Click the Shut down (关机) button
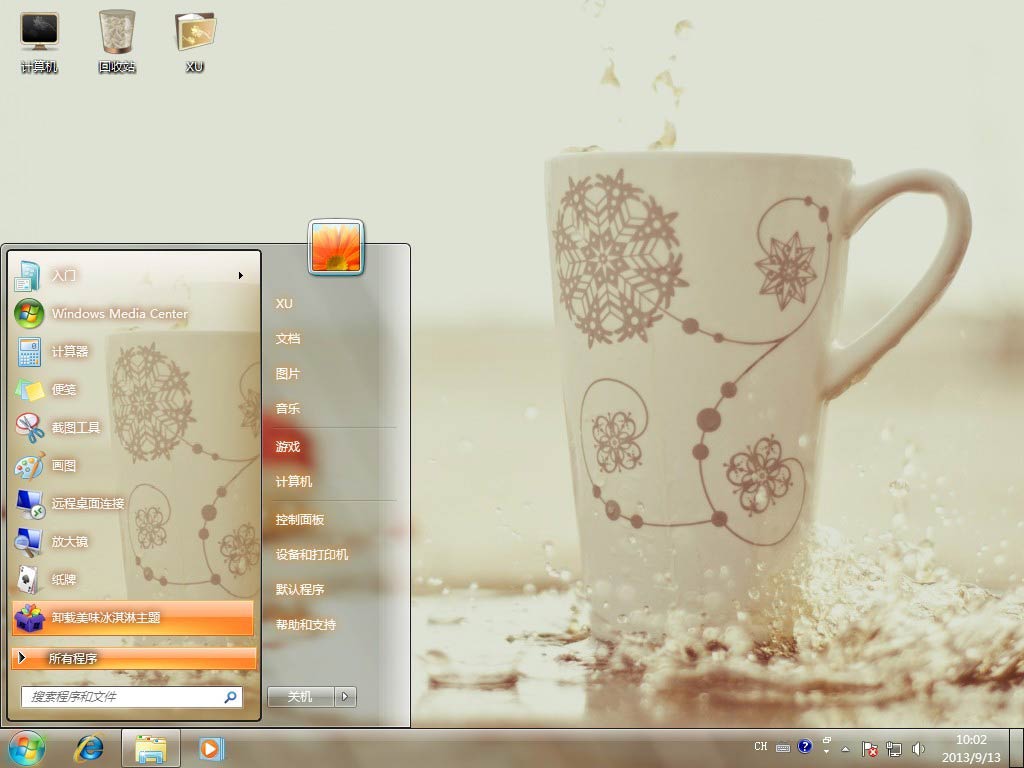Image resolution: width=1024 pixels, height=768 pixels. pyautogui.click(x=300, y=696)
